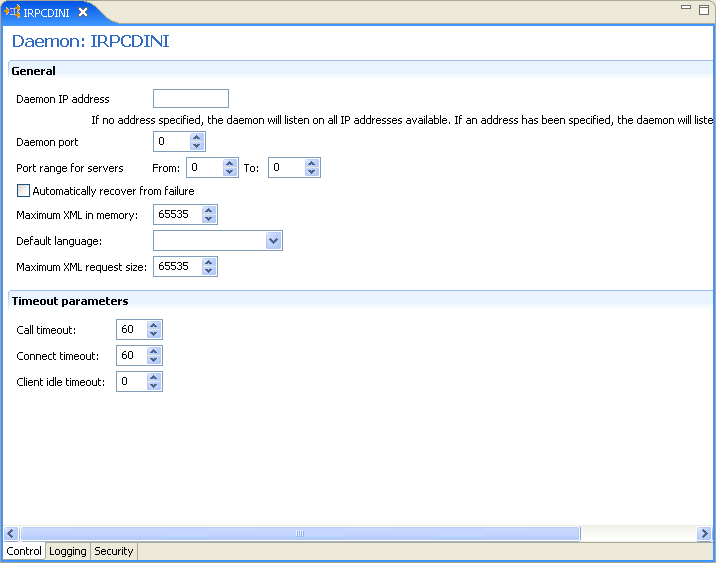Viewport: 716px width, 563px height.
Task: Decrease the Client idle timeout value
Action: (153, 386)
